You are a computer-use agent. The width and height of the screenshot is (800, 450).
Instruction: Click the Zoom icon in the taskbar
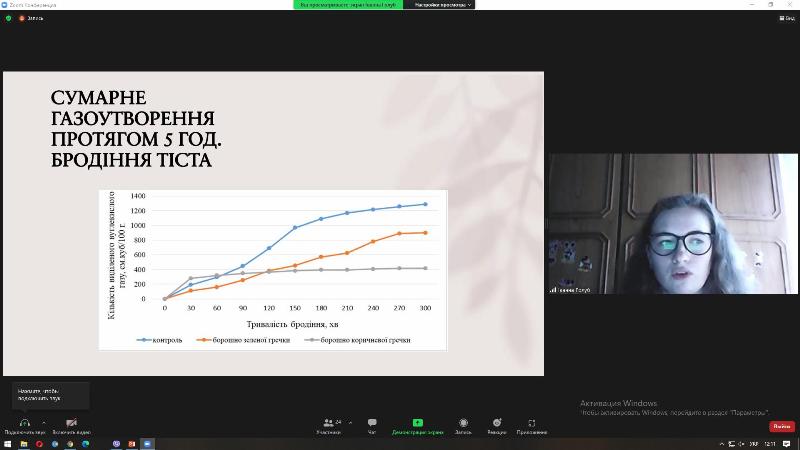147,444
